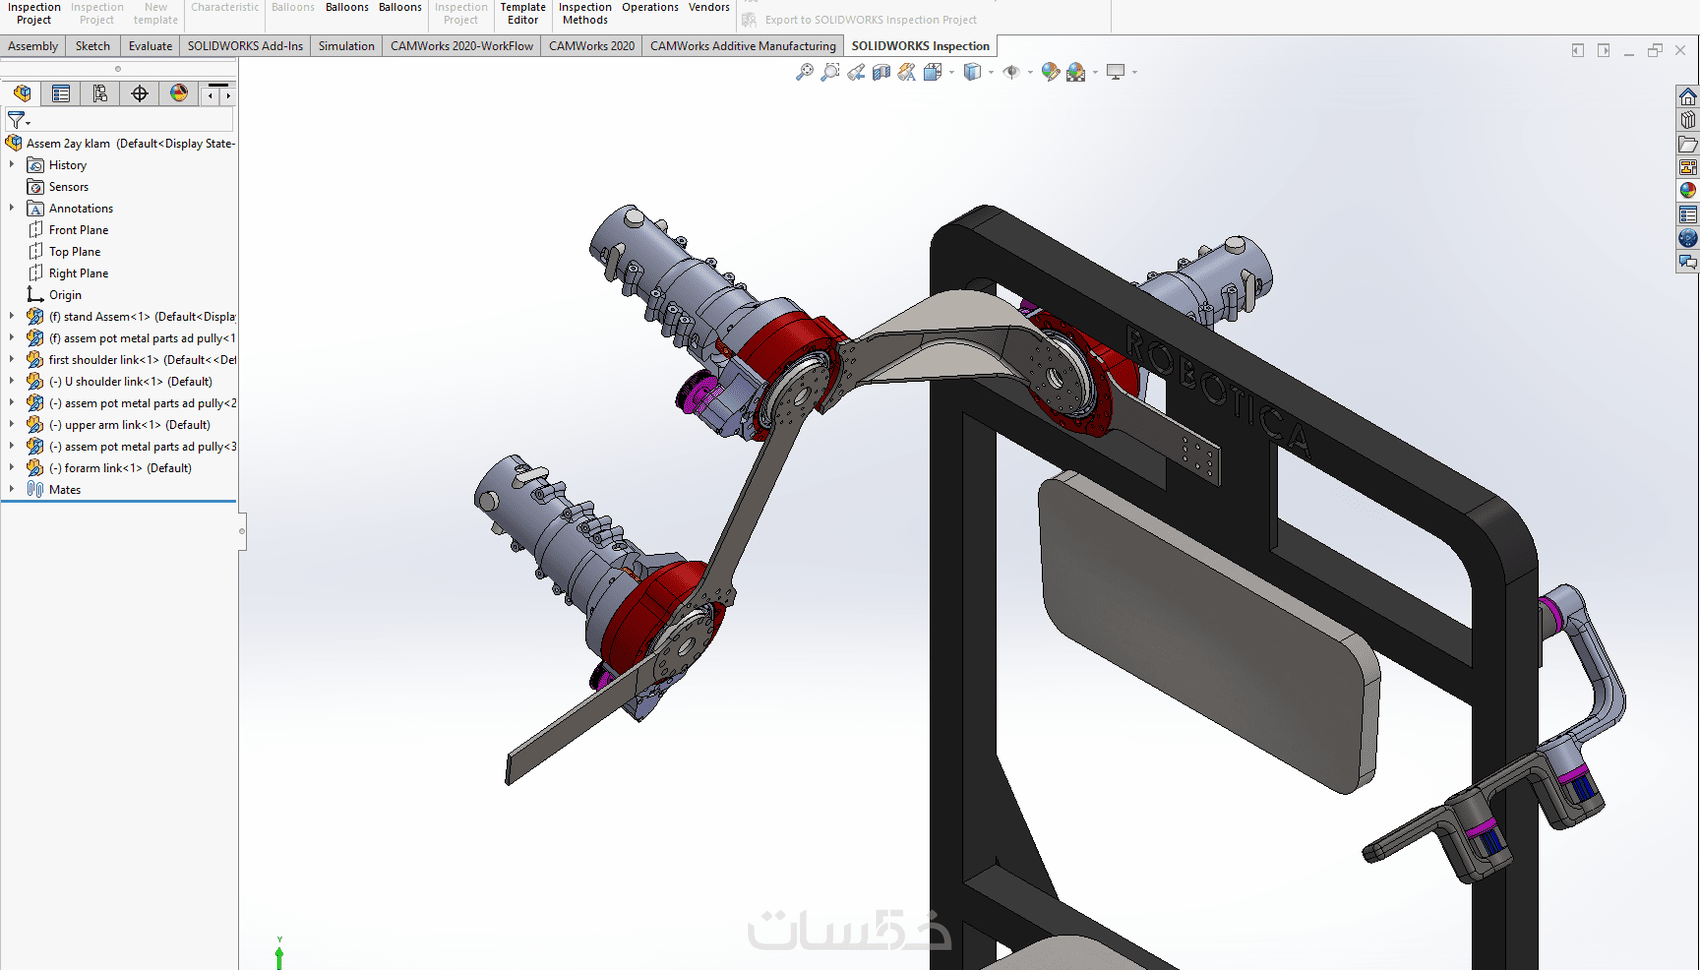The width and height of the screenshot is (1700, 970).
Task: Open the FeatureManager Design Tree tab
Action: (22, 93)
